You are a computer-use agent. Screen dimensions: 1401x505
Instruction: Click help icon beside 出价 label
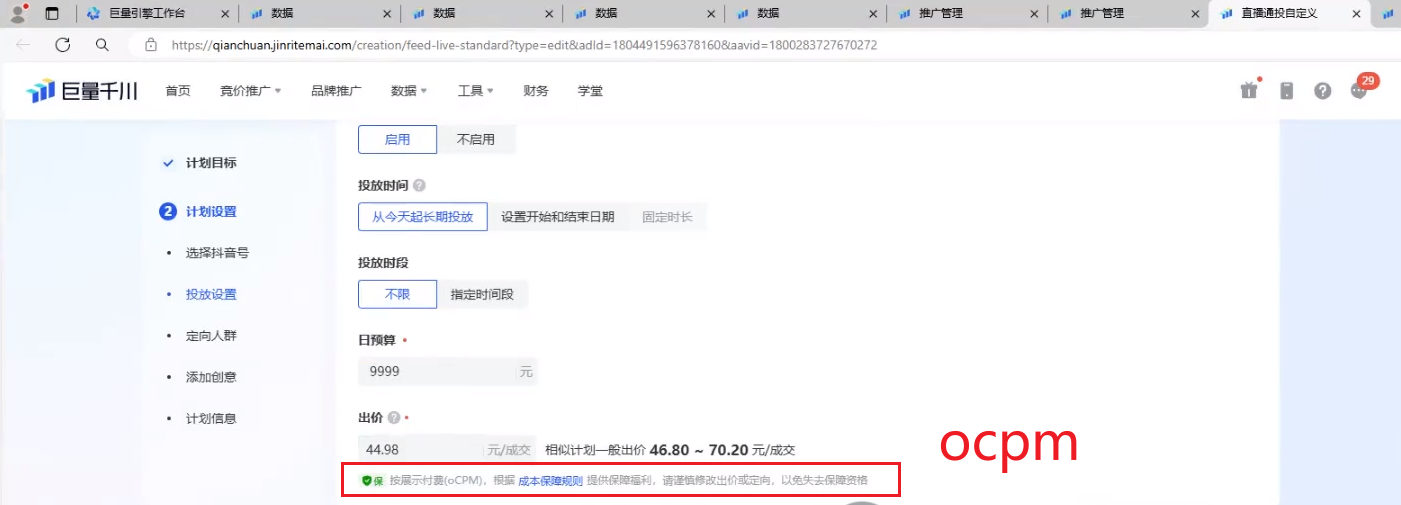[x=394, y=417]
